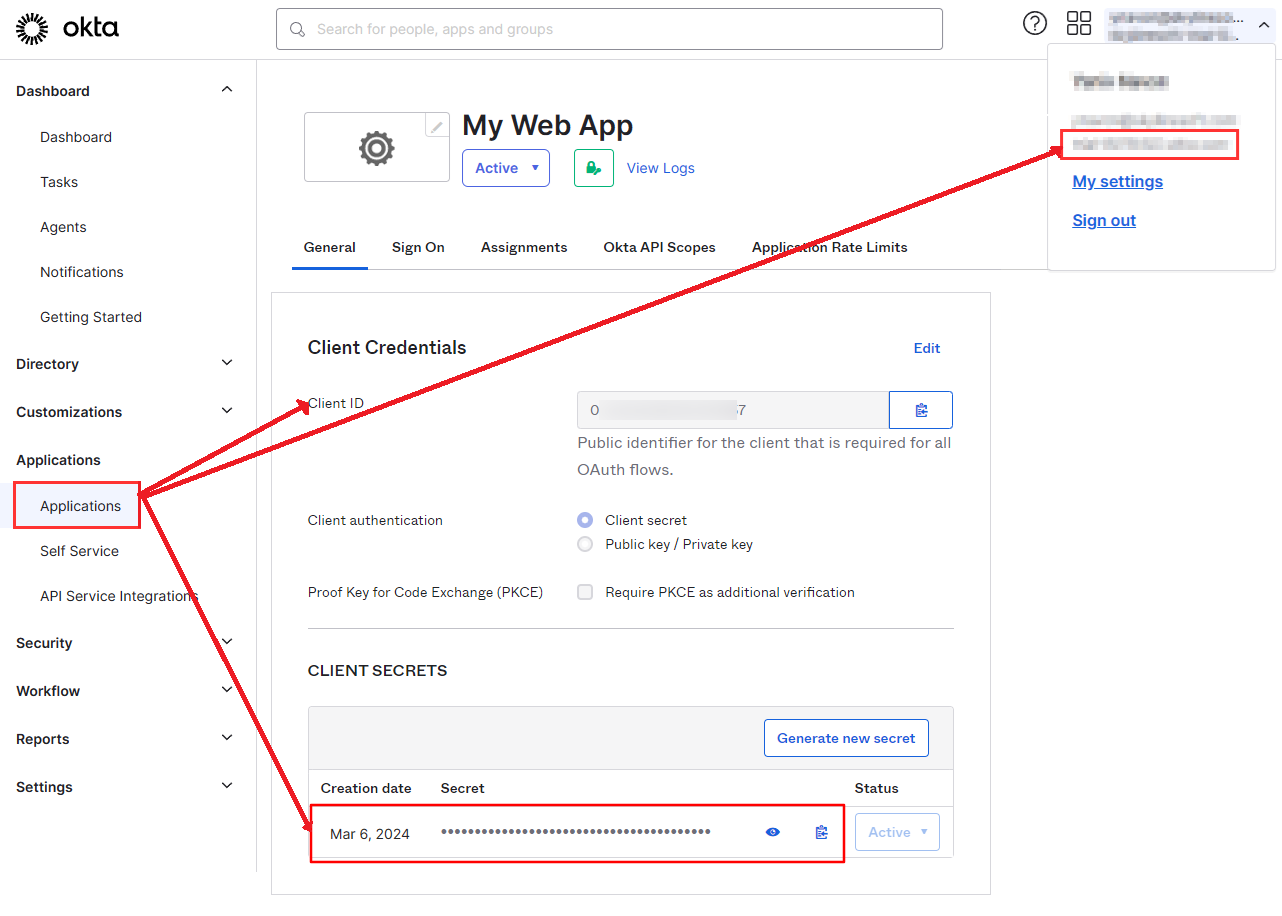Screen dimensions: 1282x916
Task: Toggle Require PKCE as additional verification
Action: click(585, 592)
